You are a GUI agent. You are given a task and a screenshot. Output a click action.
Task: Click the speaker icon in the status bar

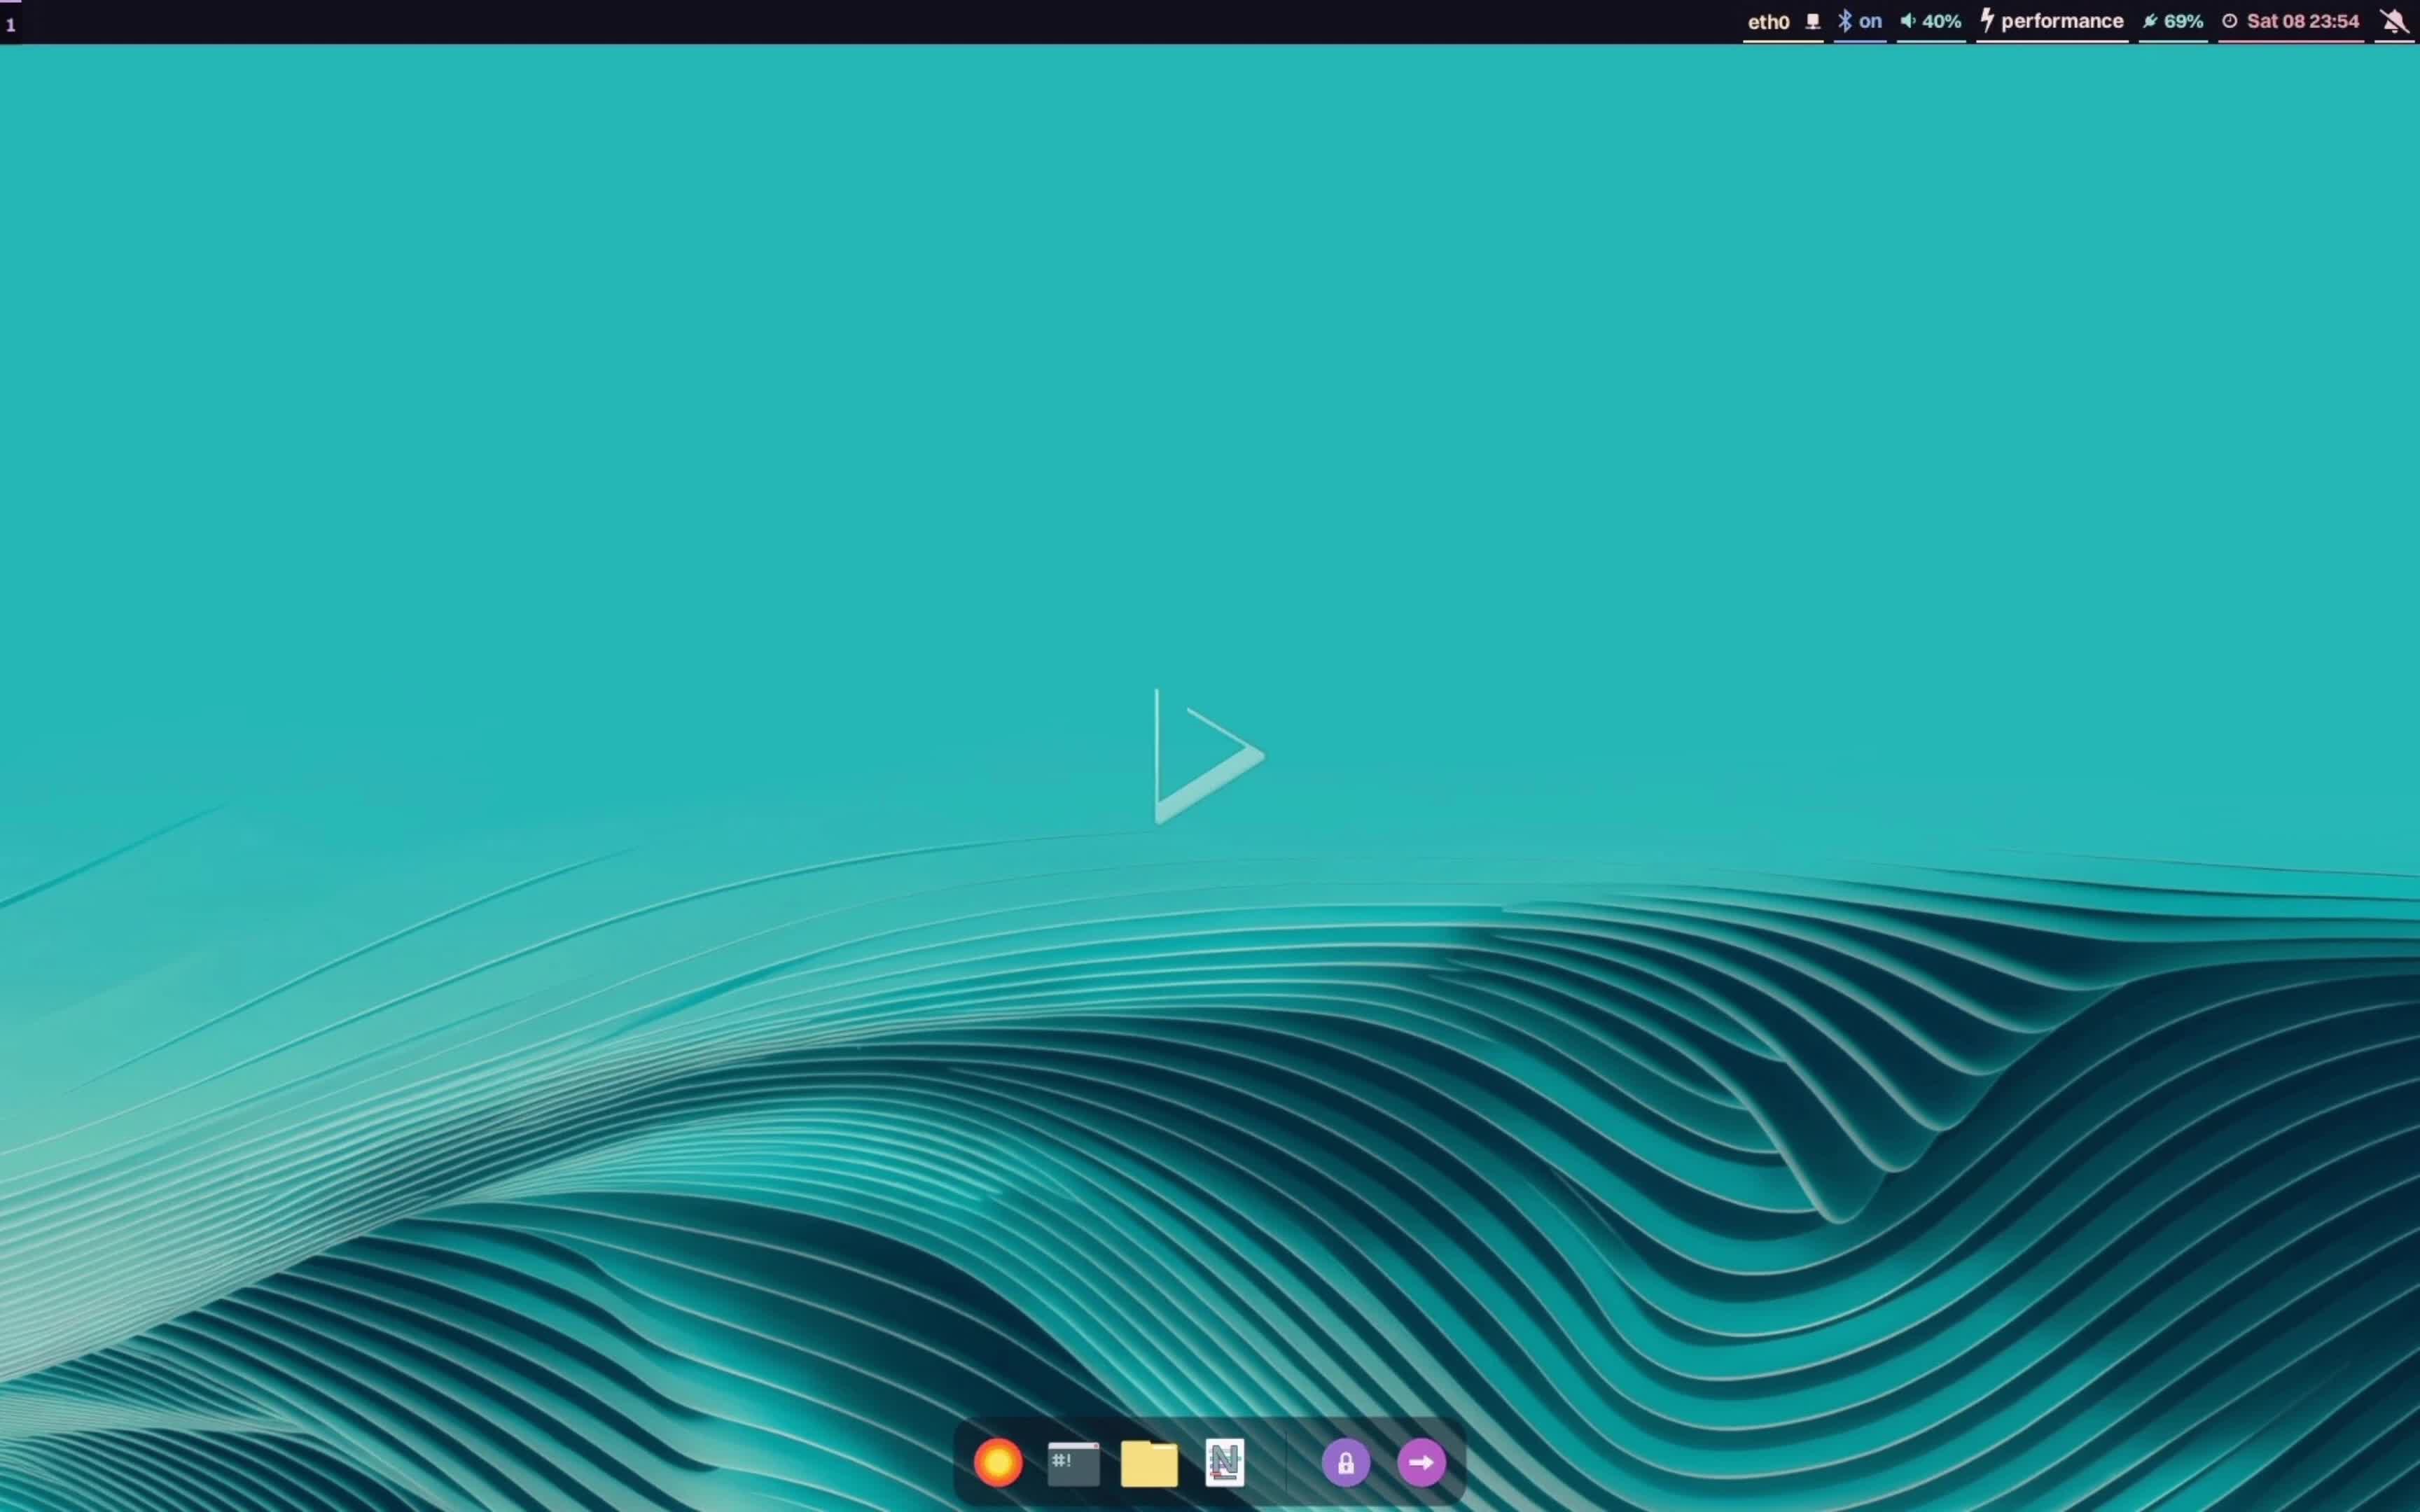pyautogui.click(x=1908, y=21)
